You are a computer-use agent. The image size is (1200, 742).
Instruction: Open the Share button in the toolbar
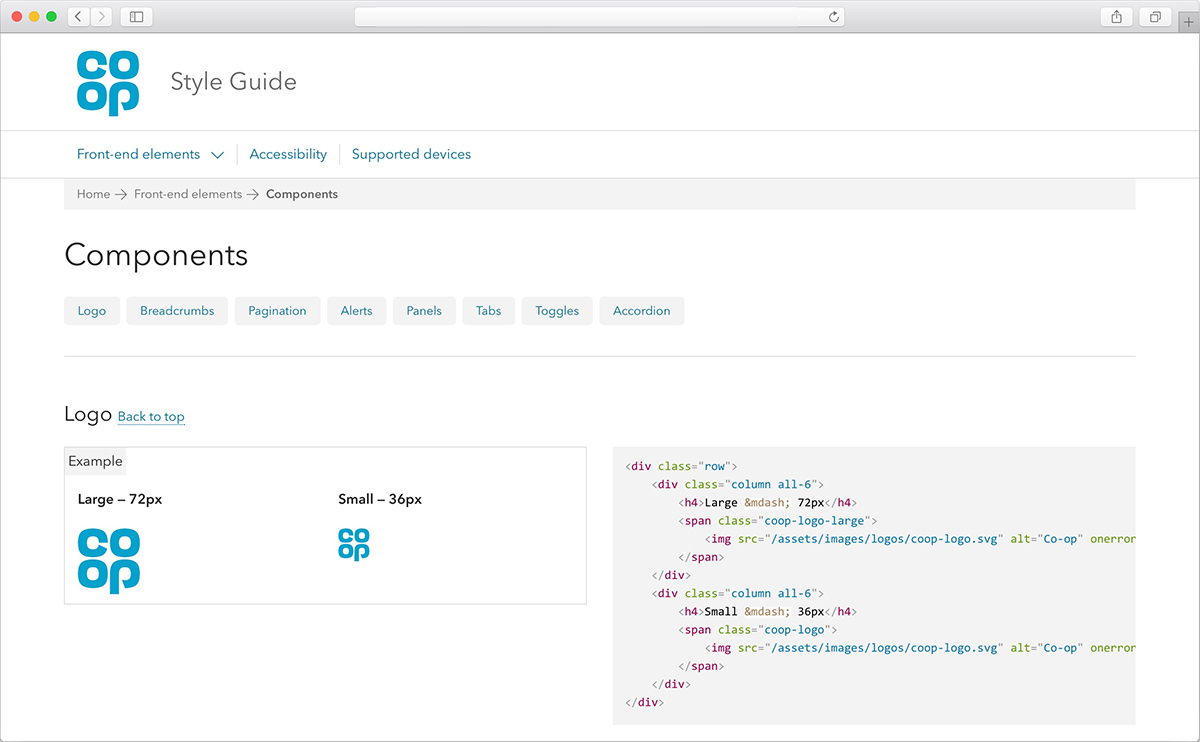point(1116,17)
